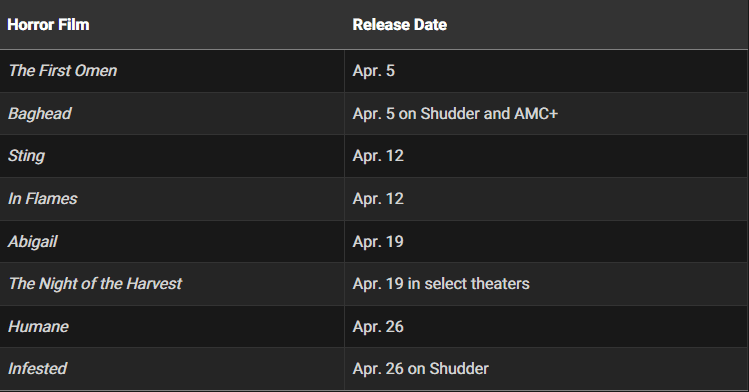
Task: Click the Sting film title
Action: [26, 156]
